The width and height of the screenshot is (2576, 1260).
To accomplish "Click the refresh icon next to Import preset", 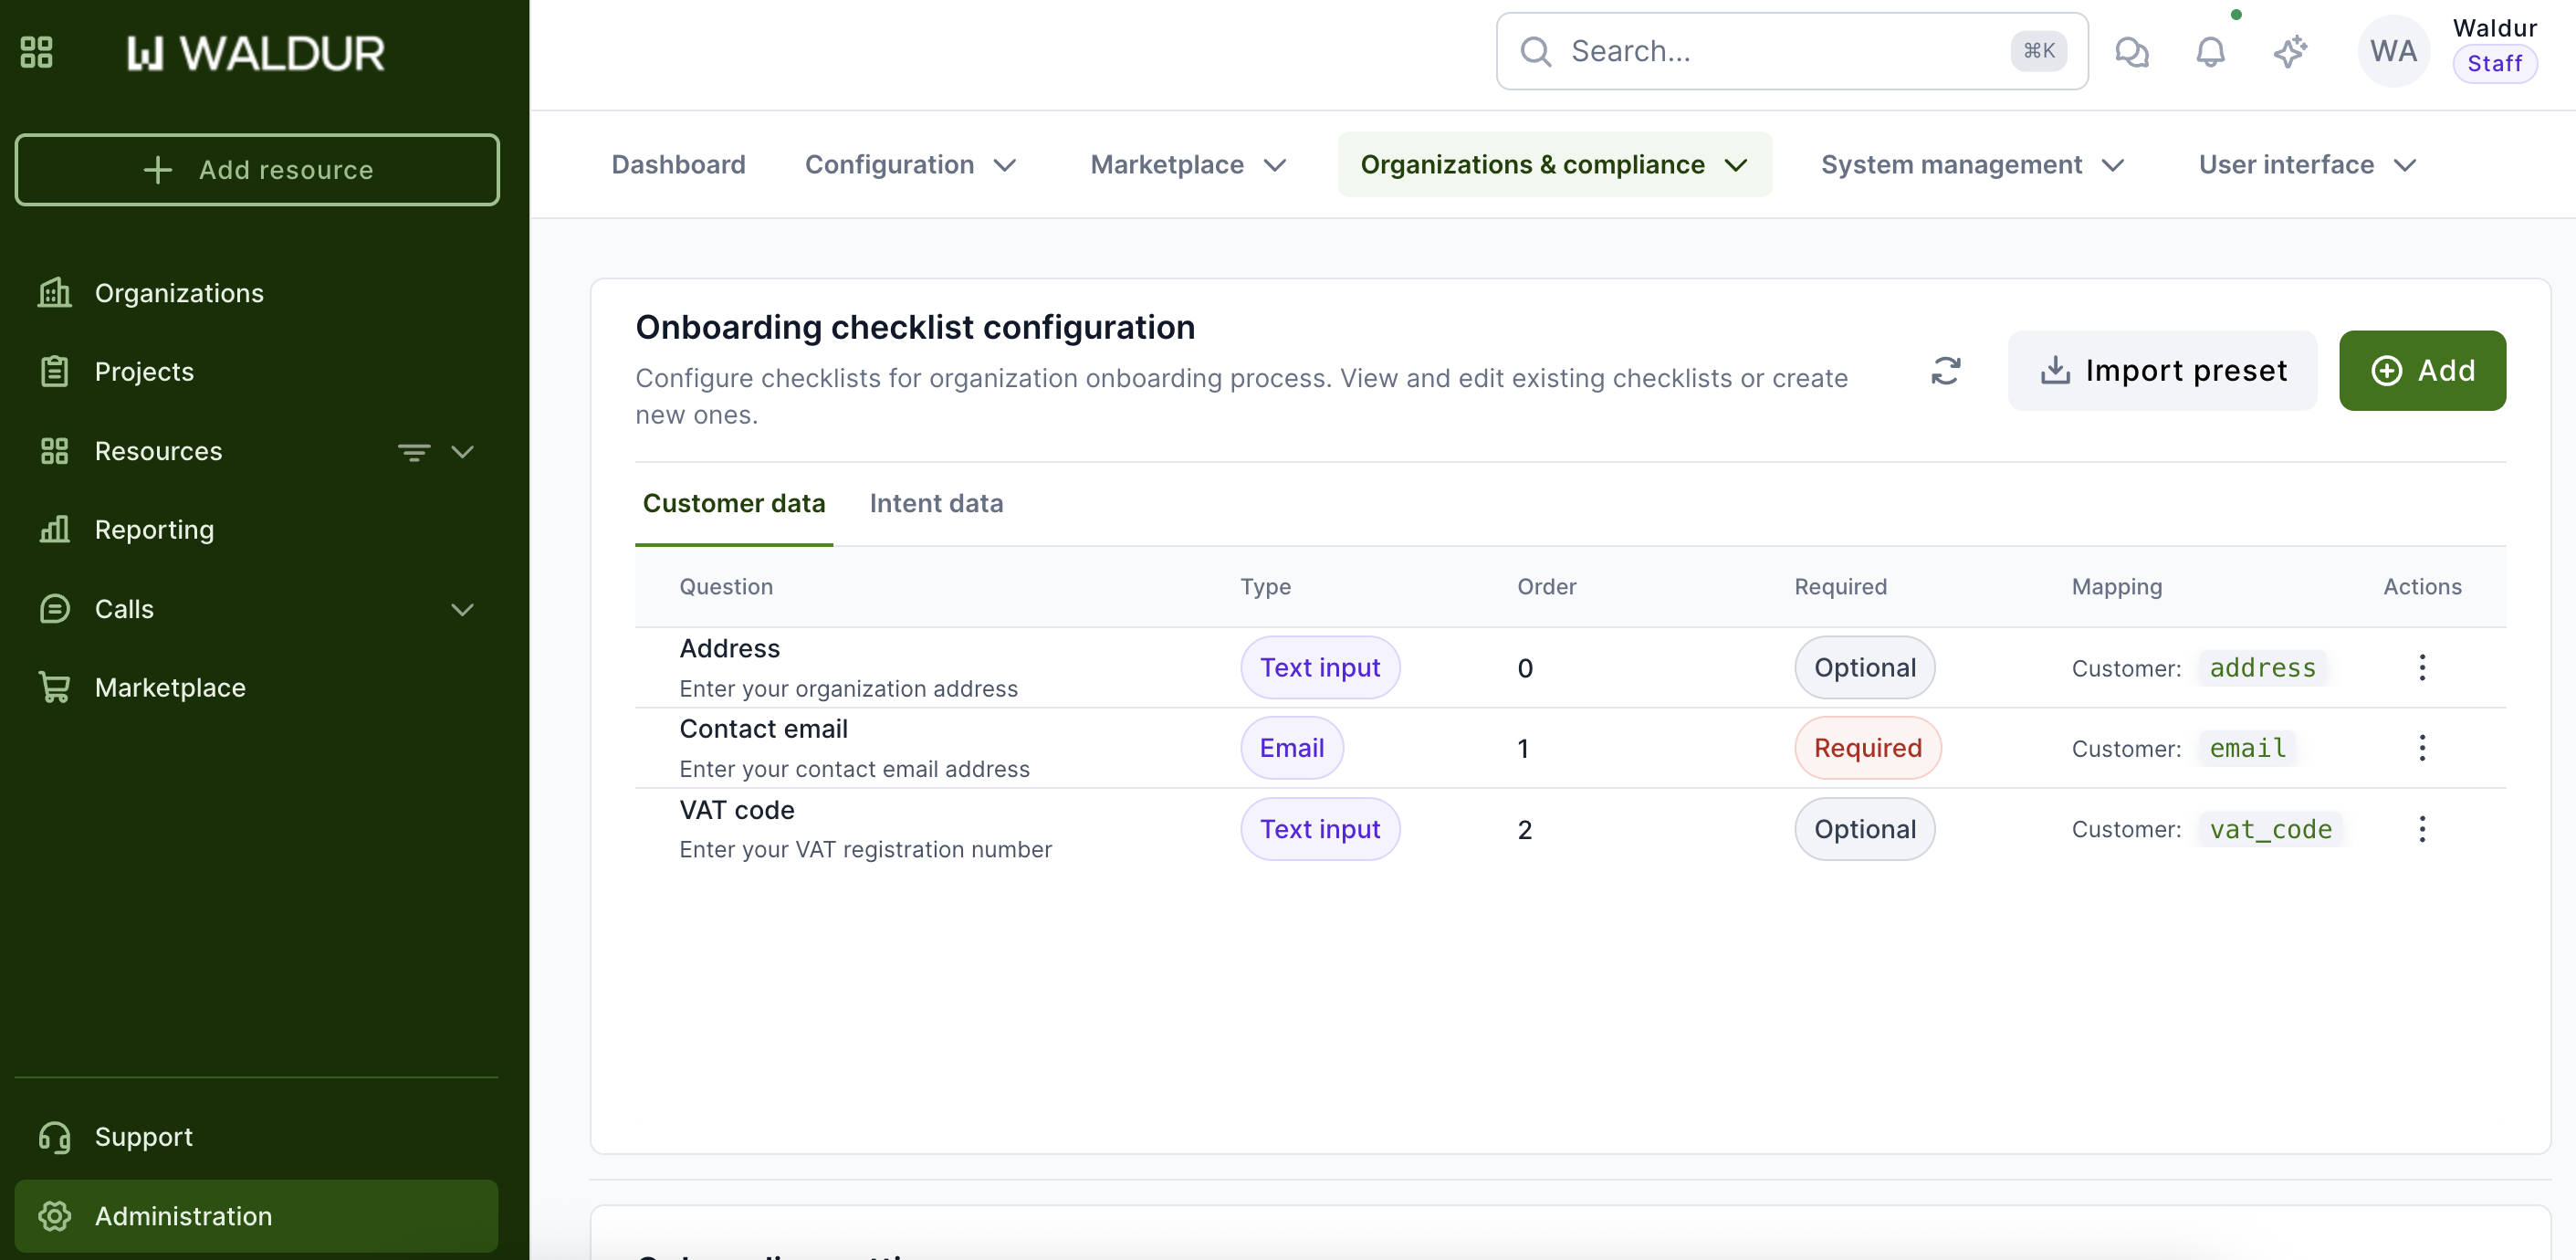I will (1945, 371).
